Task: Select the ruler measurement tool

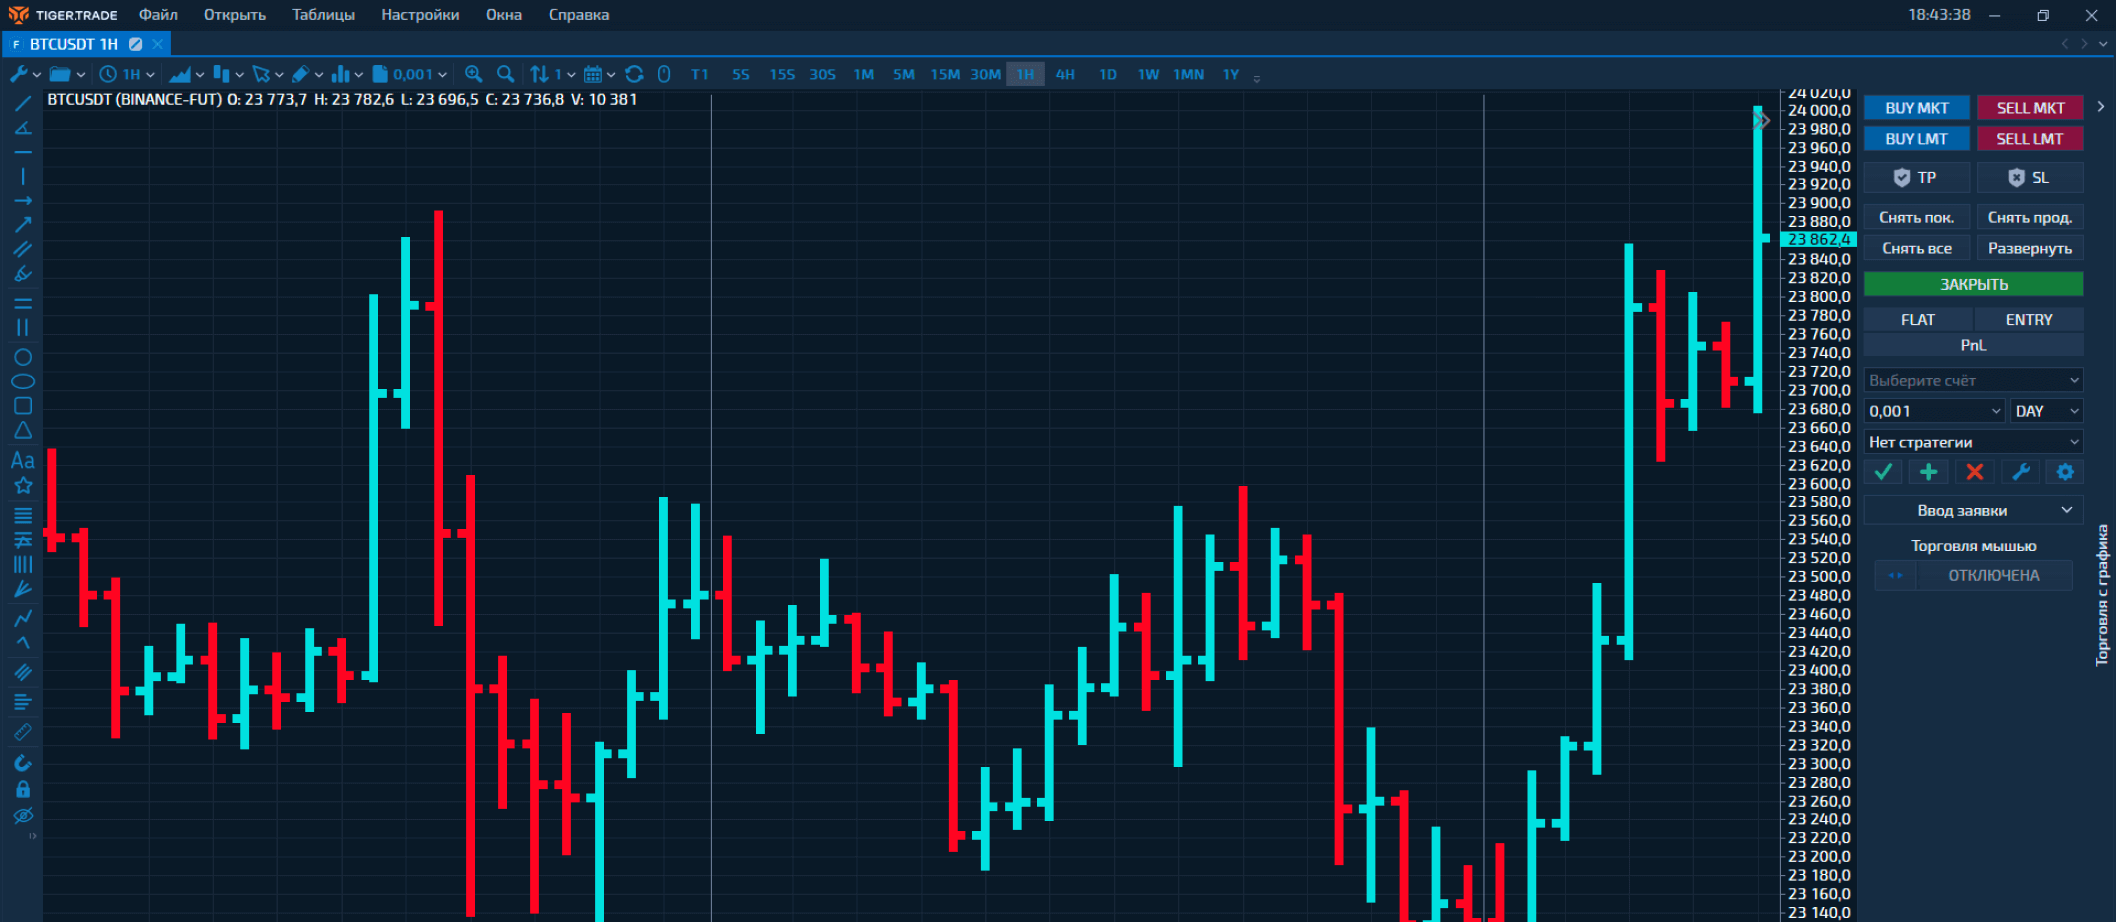Action: (x=23, y=732)
